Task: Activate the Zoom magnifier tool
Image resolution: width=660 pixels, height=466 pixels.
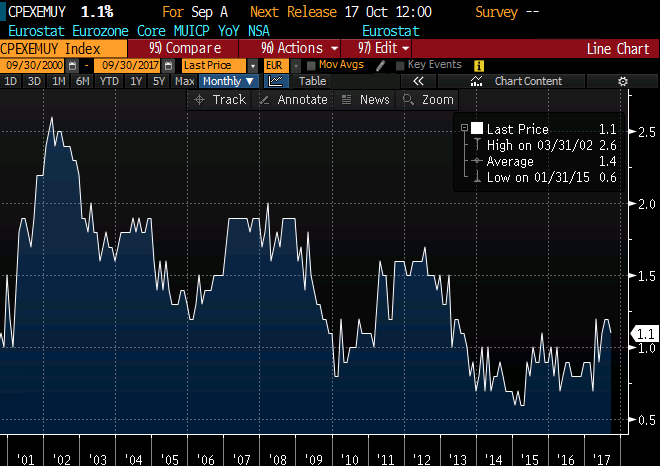Action: [x=427, y=100]
